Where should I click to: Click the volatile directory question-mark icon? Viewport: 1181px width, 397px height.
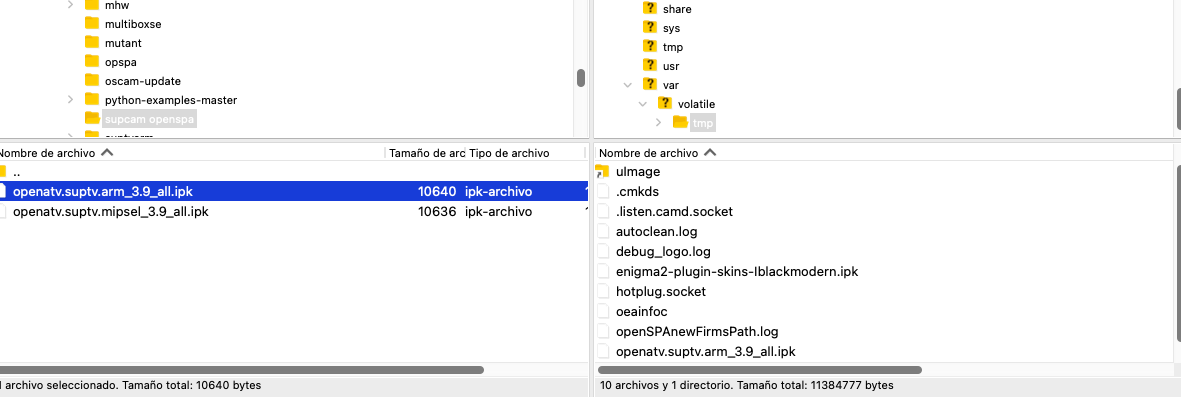coord(665,102)
